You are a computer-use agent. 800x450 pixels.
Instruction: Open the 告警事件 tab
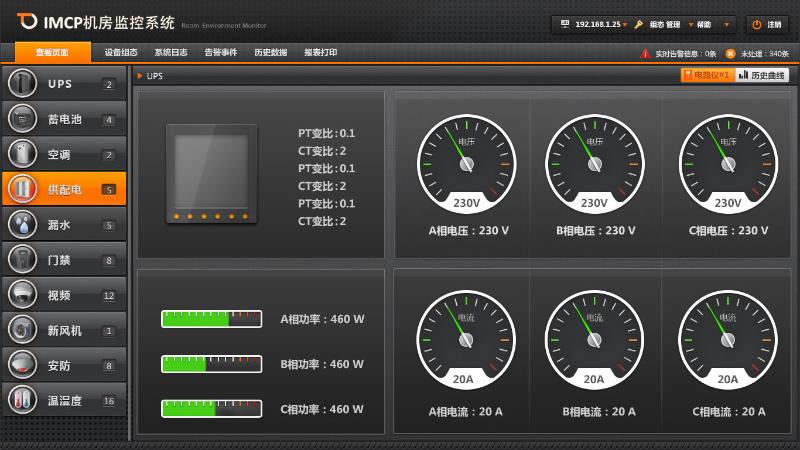(x=220, y=52)
